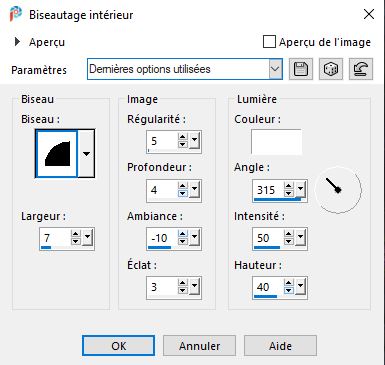Screen dimensions: 385x365
Task: Open the Angle slider popup arrow
Action: pyautogui.click(x=300, y=190)
